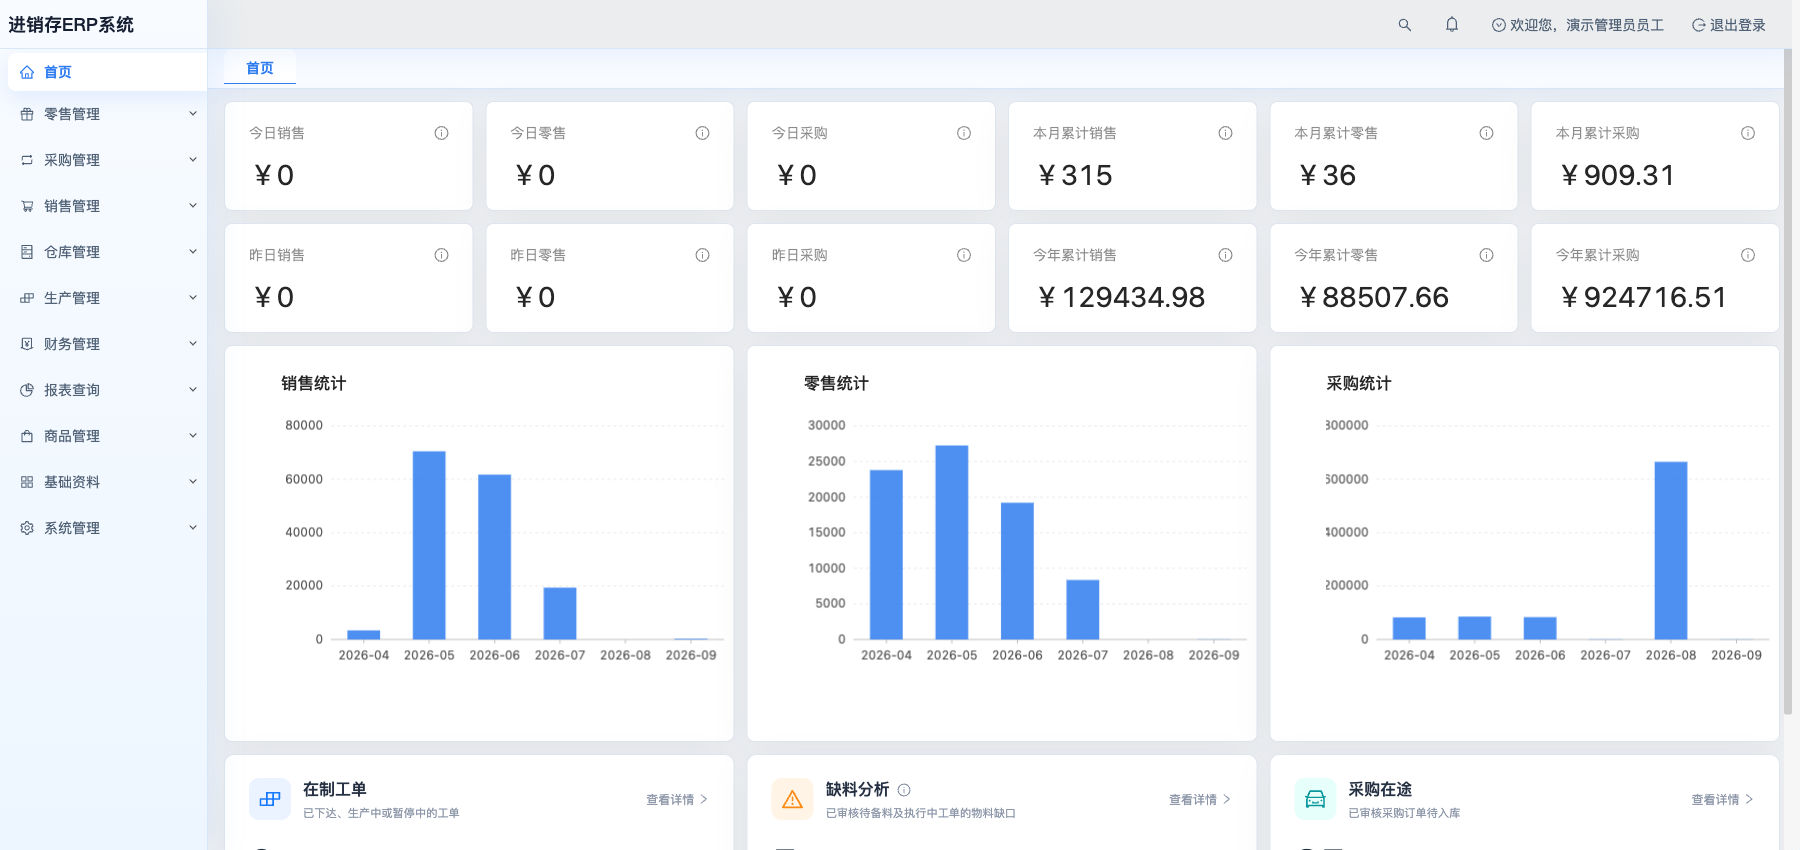
Task: Select the 首页 tab at top
Action: point(260,68)
